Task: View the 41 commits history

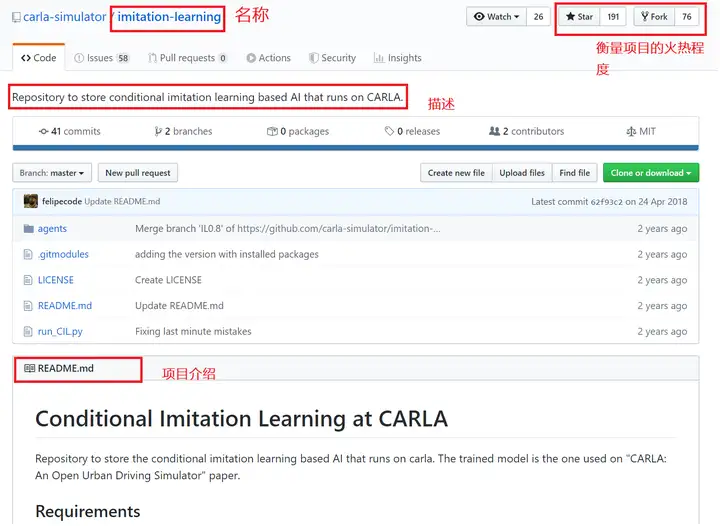Action: pyautogui.click(x=70, y=131)
